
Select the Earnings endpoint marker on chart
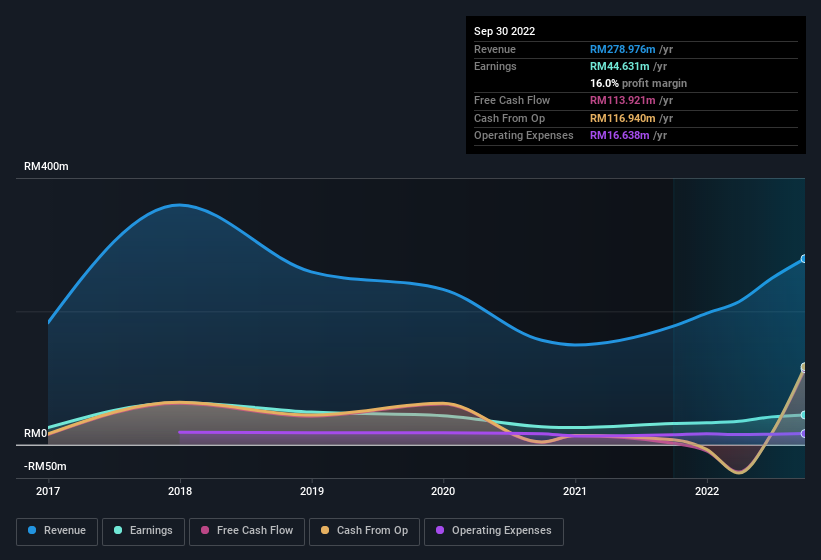coord(804,415)
